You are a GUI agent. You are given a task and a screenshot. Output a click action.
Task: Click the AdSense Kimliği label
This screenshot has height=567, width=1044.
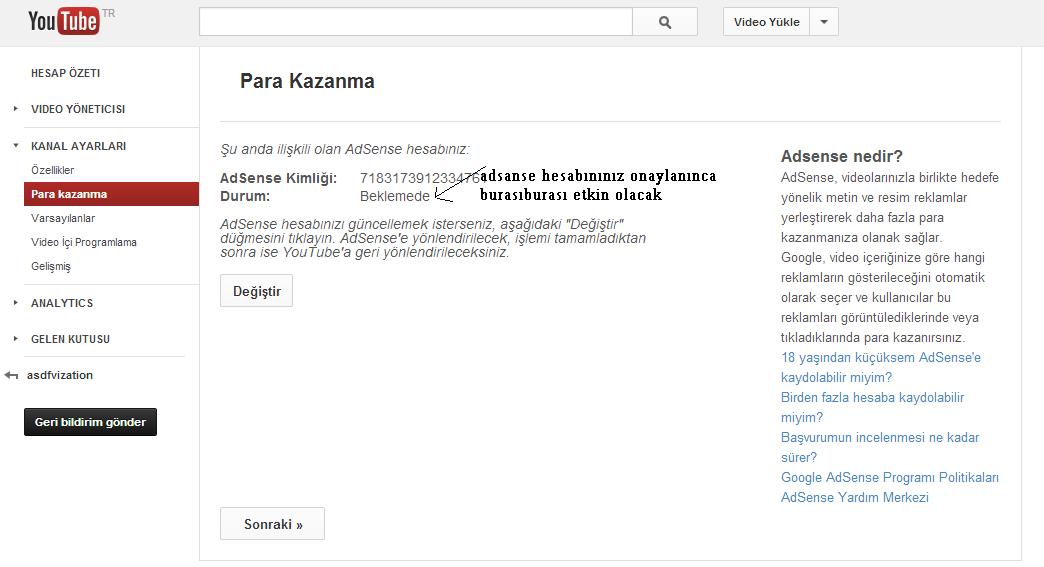coord(278,178)
